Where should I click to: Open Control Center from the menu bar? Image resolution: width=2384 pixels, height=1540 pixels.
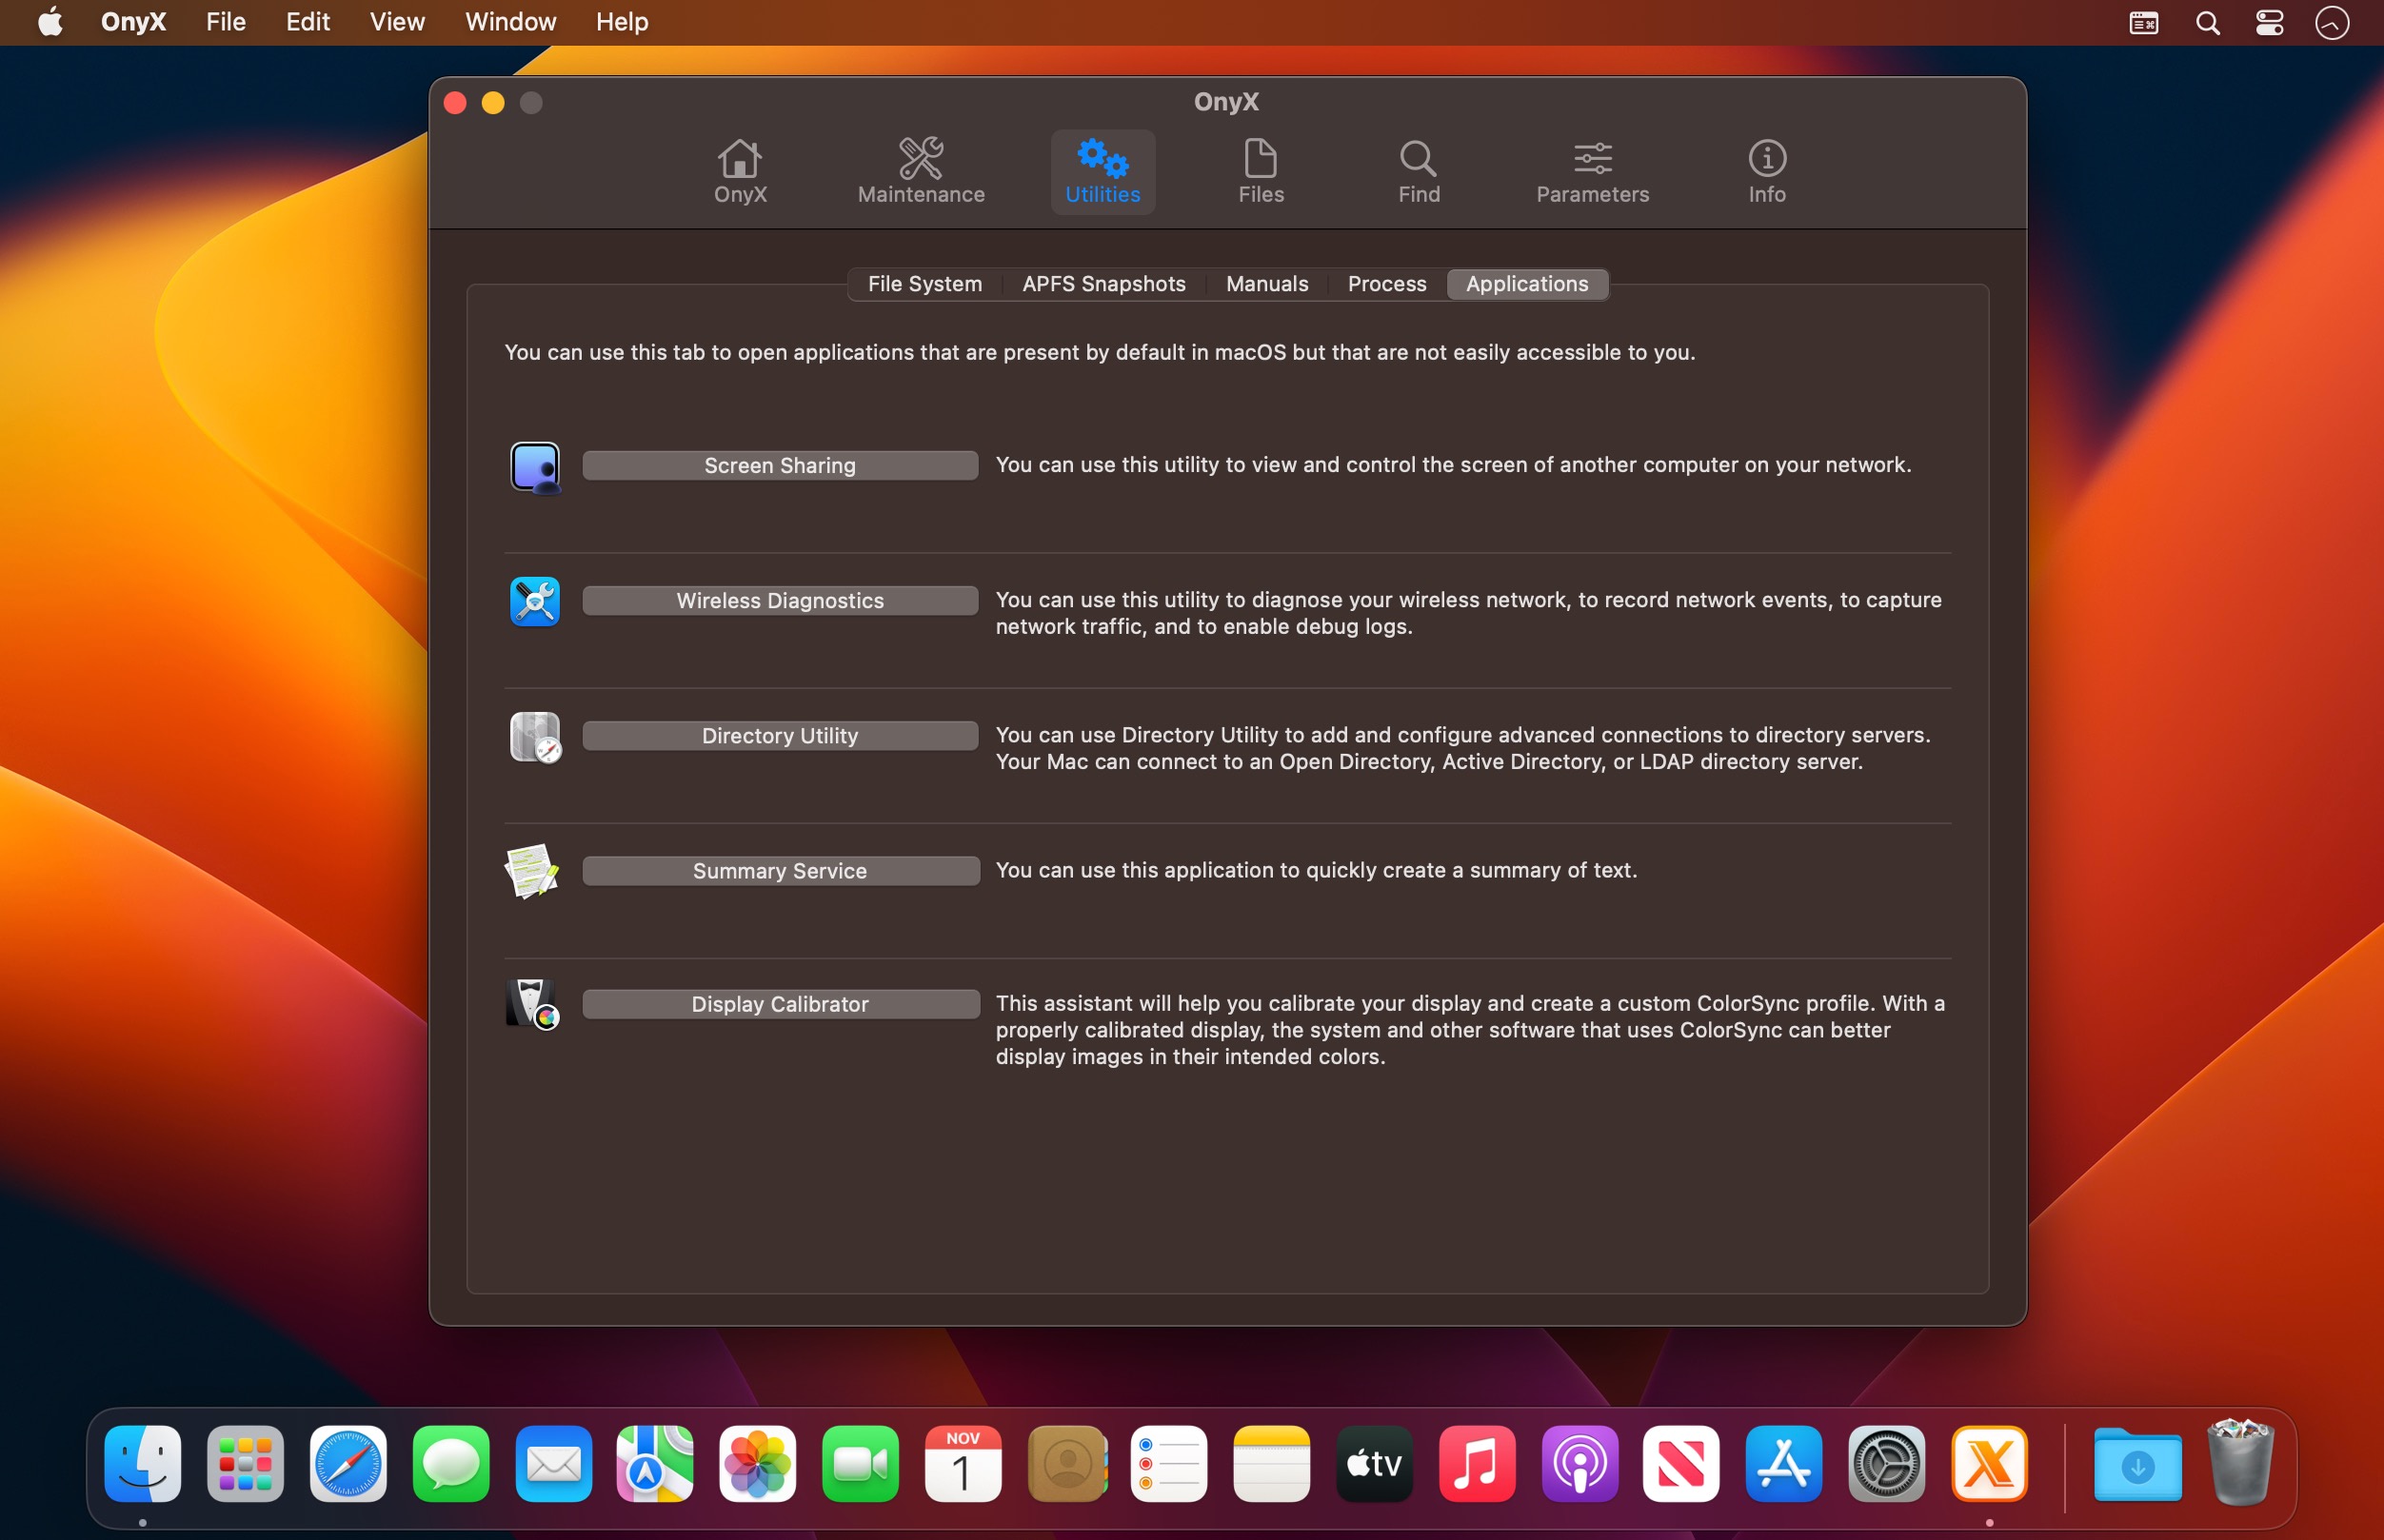(x=2269, y=22)
